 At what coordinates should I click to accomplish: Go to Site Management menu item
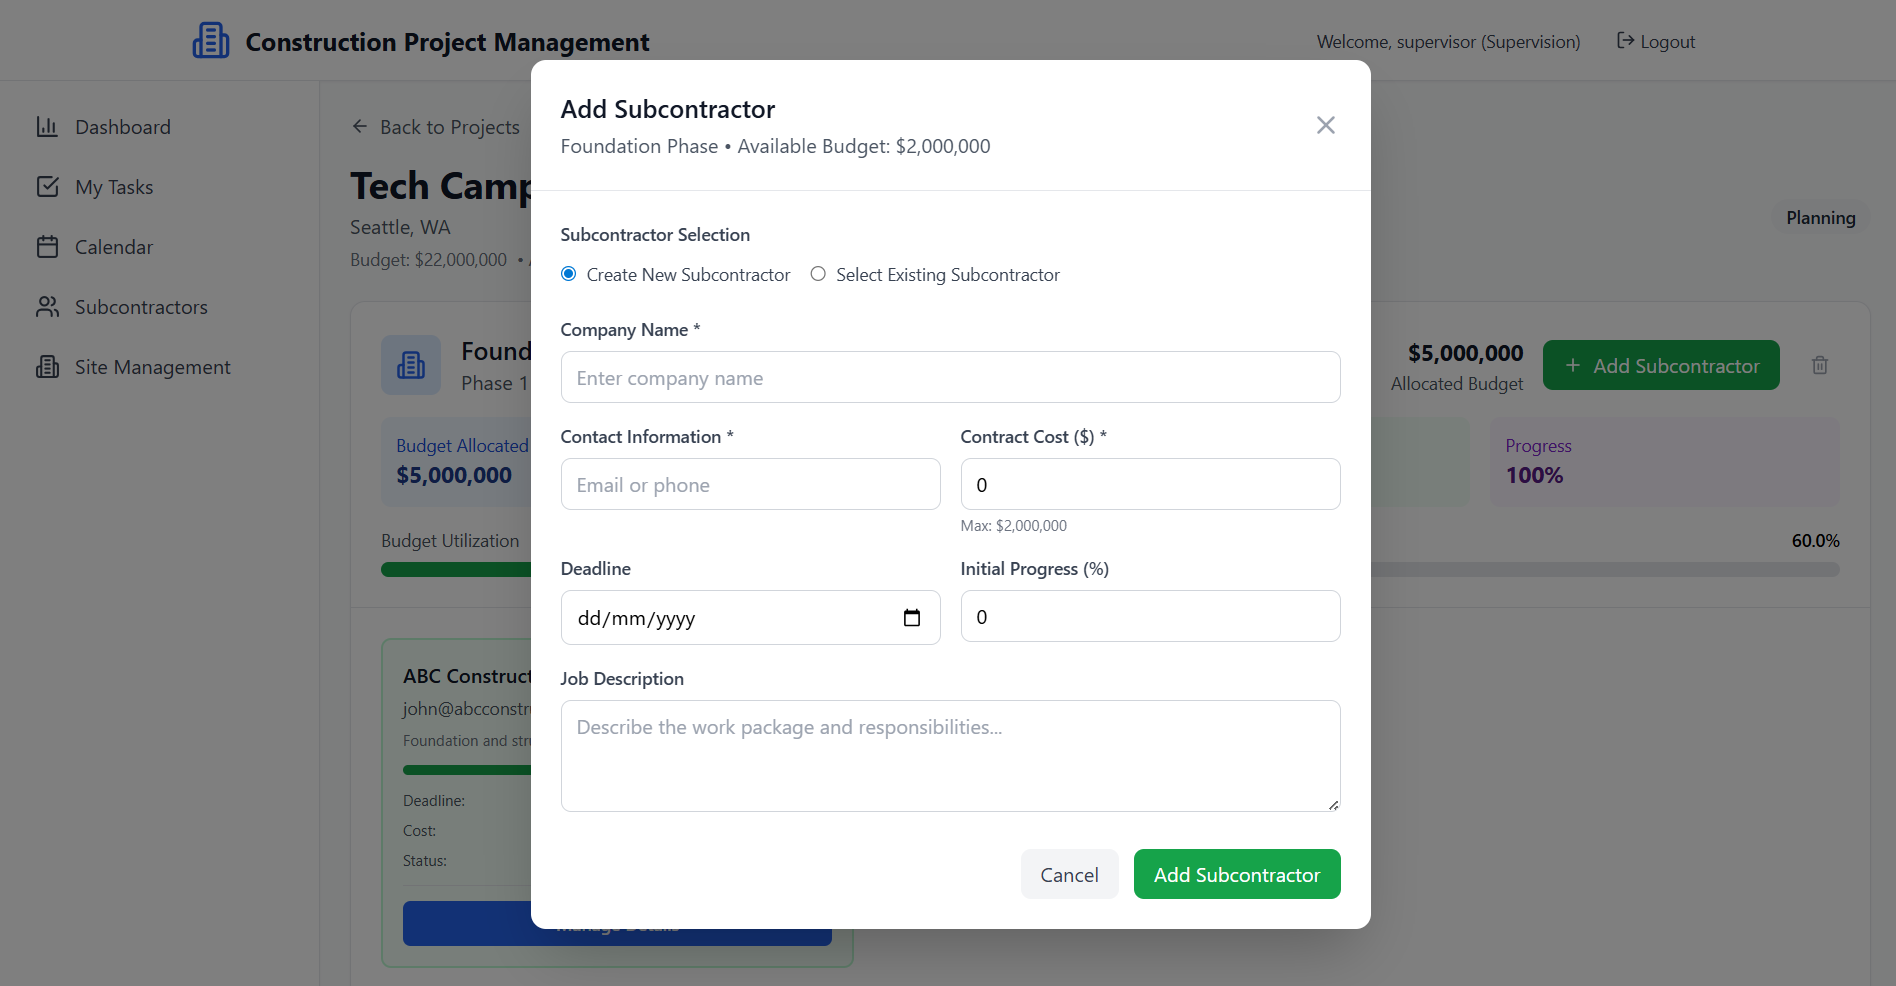click(152, 367)
